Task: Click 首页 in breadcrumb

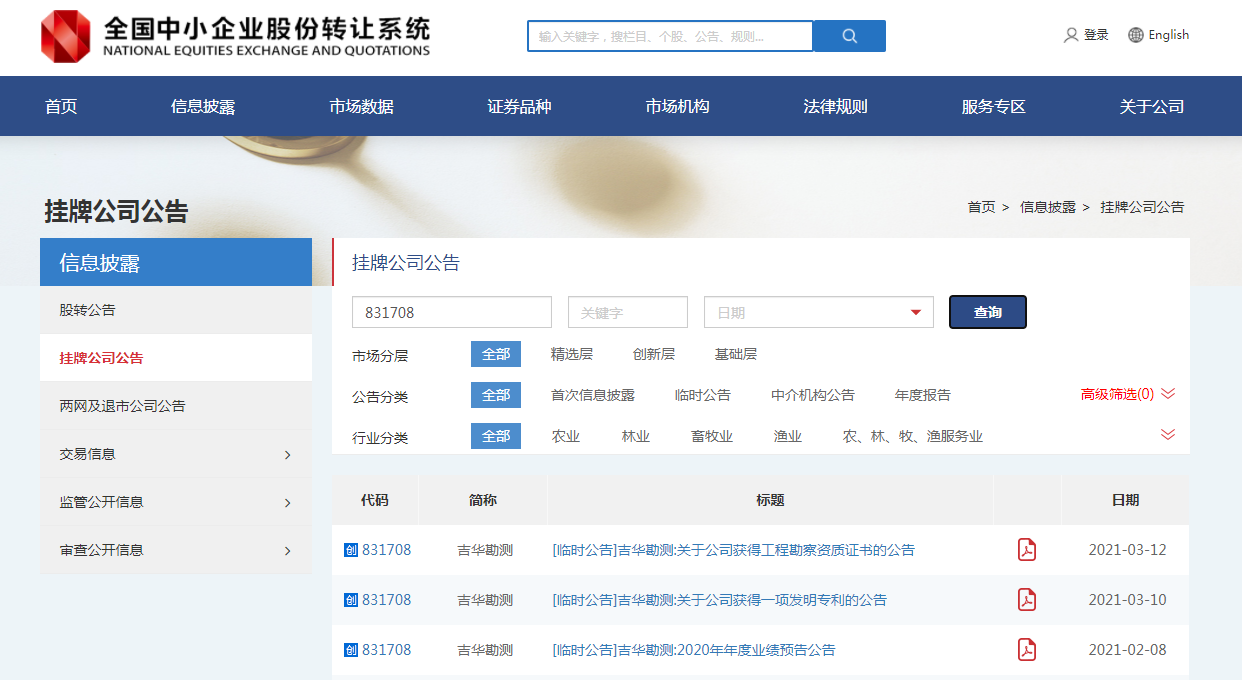Action: point(981,207)
